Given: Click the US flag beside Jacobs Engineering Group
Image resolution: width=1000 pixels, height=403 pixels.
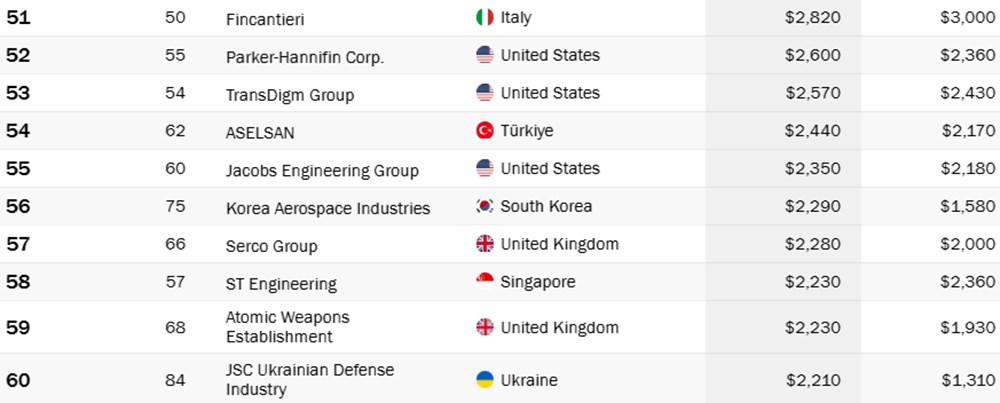Looking at the screenshot, I should click(x=485, y=169).
